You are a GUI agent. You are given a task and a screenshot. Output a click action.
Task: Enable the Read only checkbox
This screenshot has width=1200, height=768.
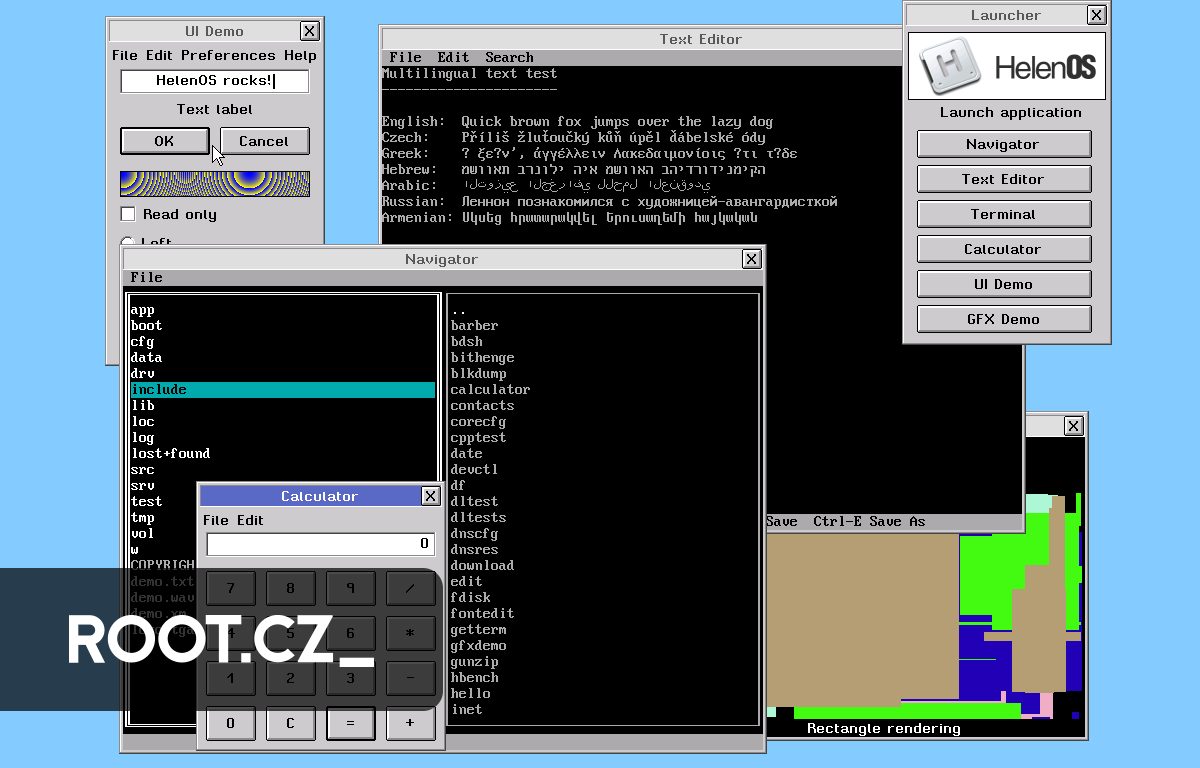128,213
